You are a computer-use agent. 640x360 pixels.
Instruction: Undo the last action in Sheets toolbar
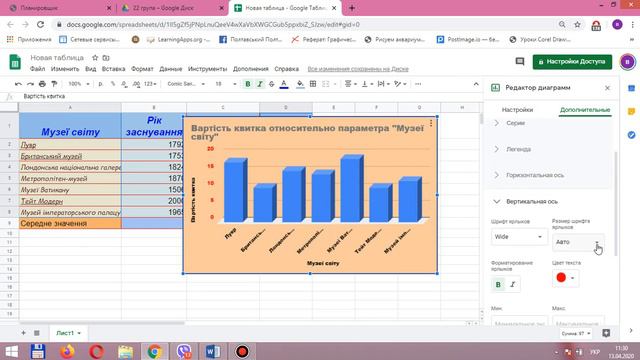[x=18, y=84]
